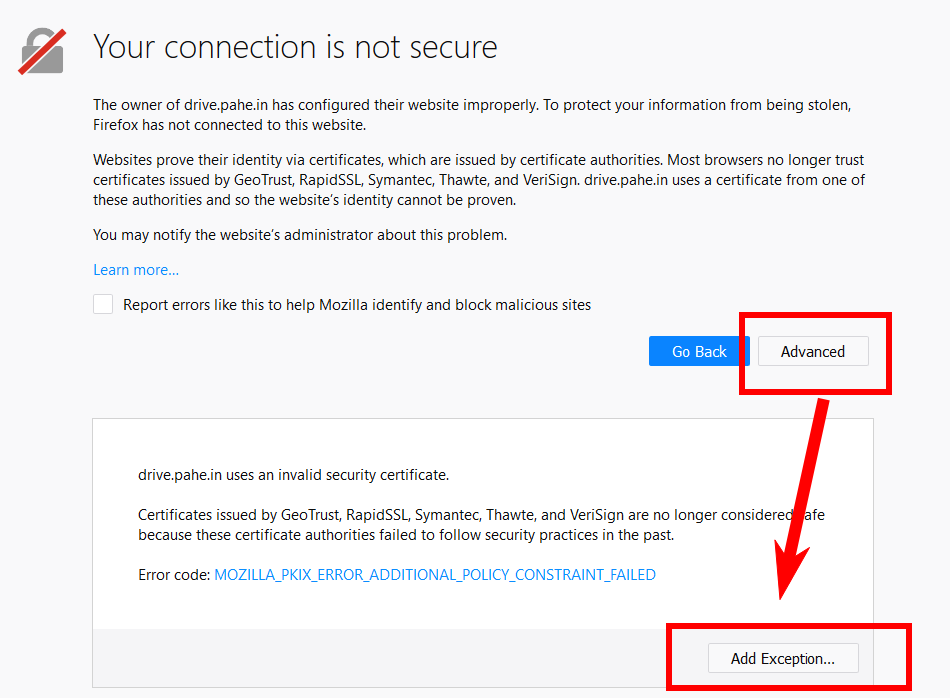Click the red arrow annotation
950x698 pixels.
pos(802,498)
